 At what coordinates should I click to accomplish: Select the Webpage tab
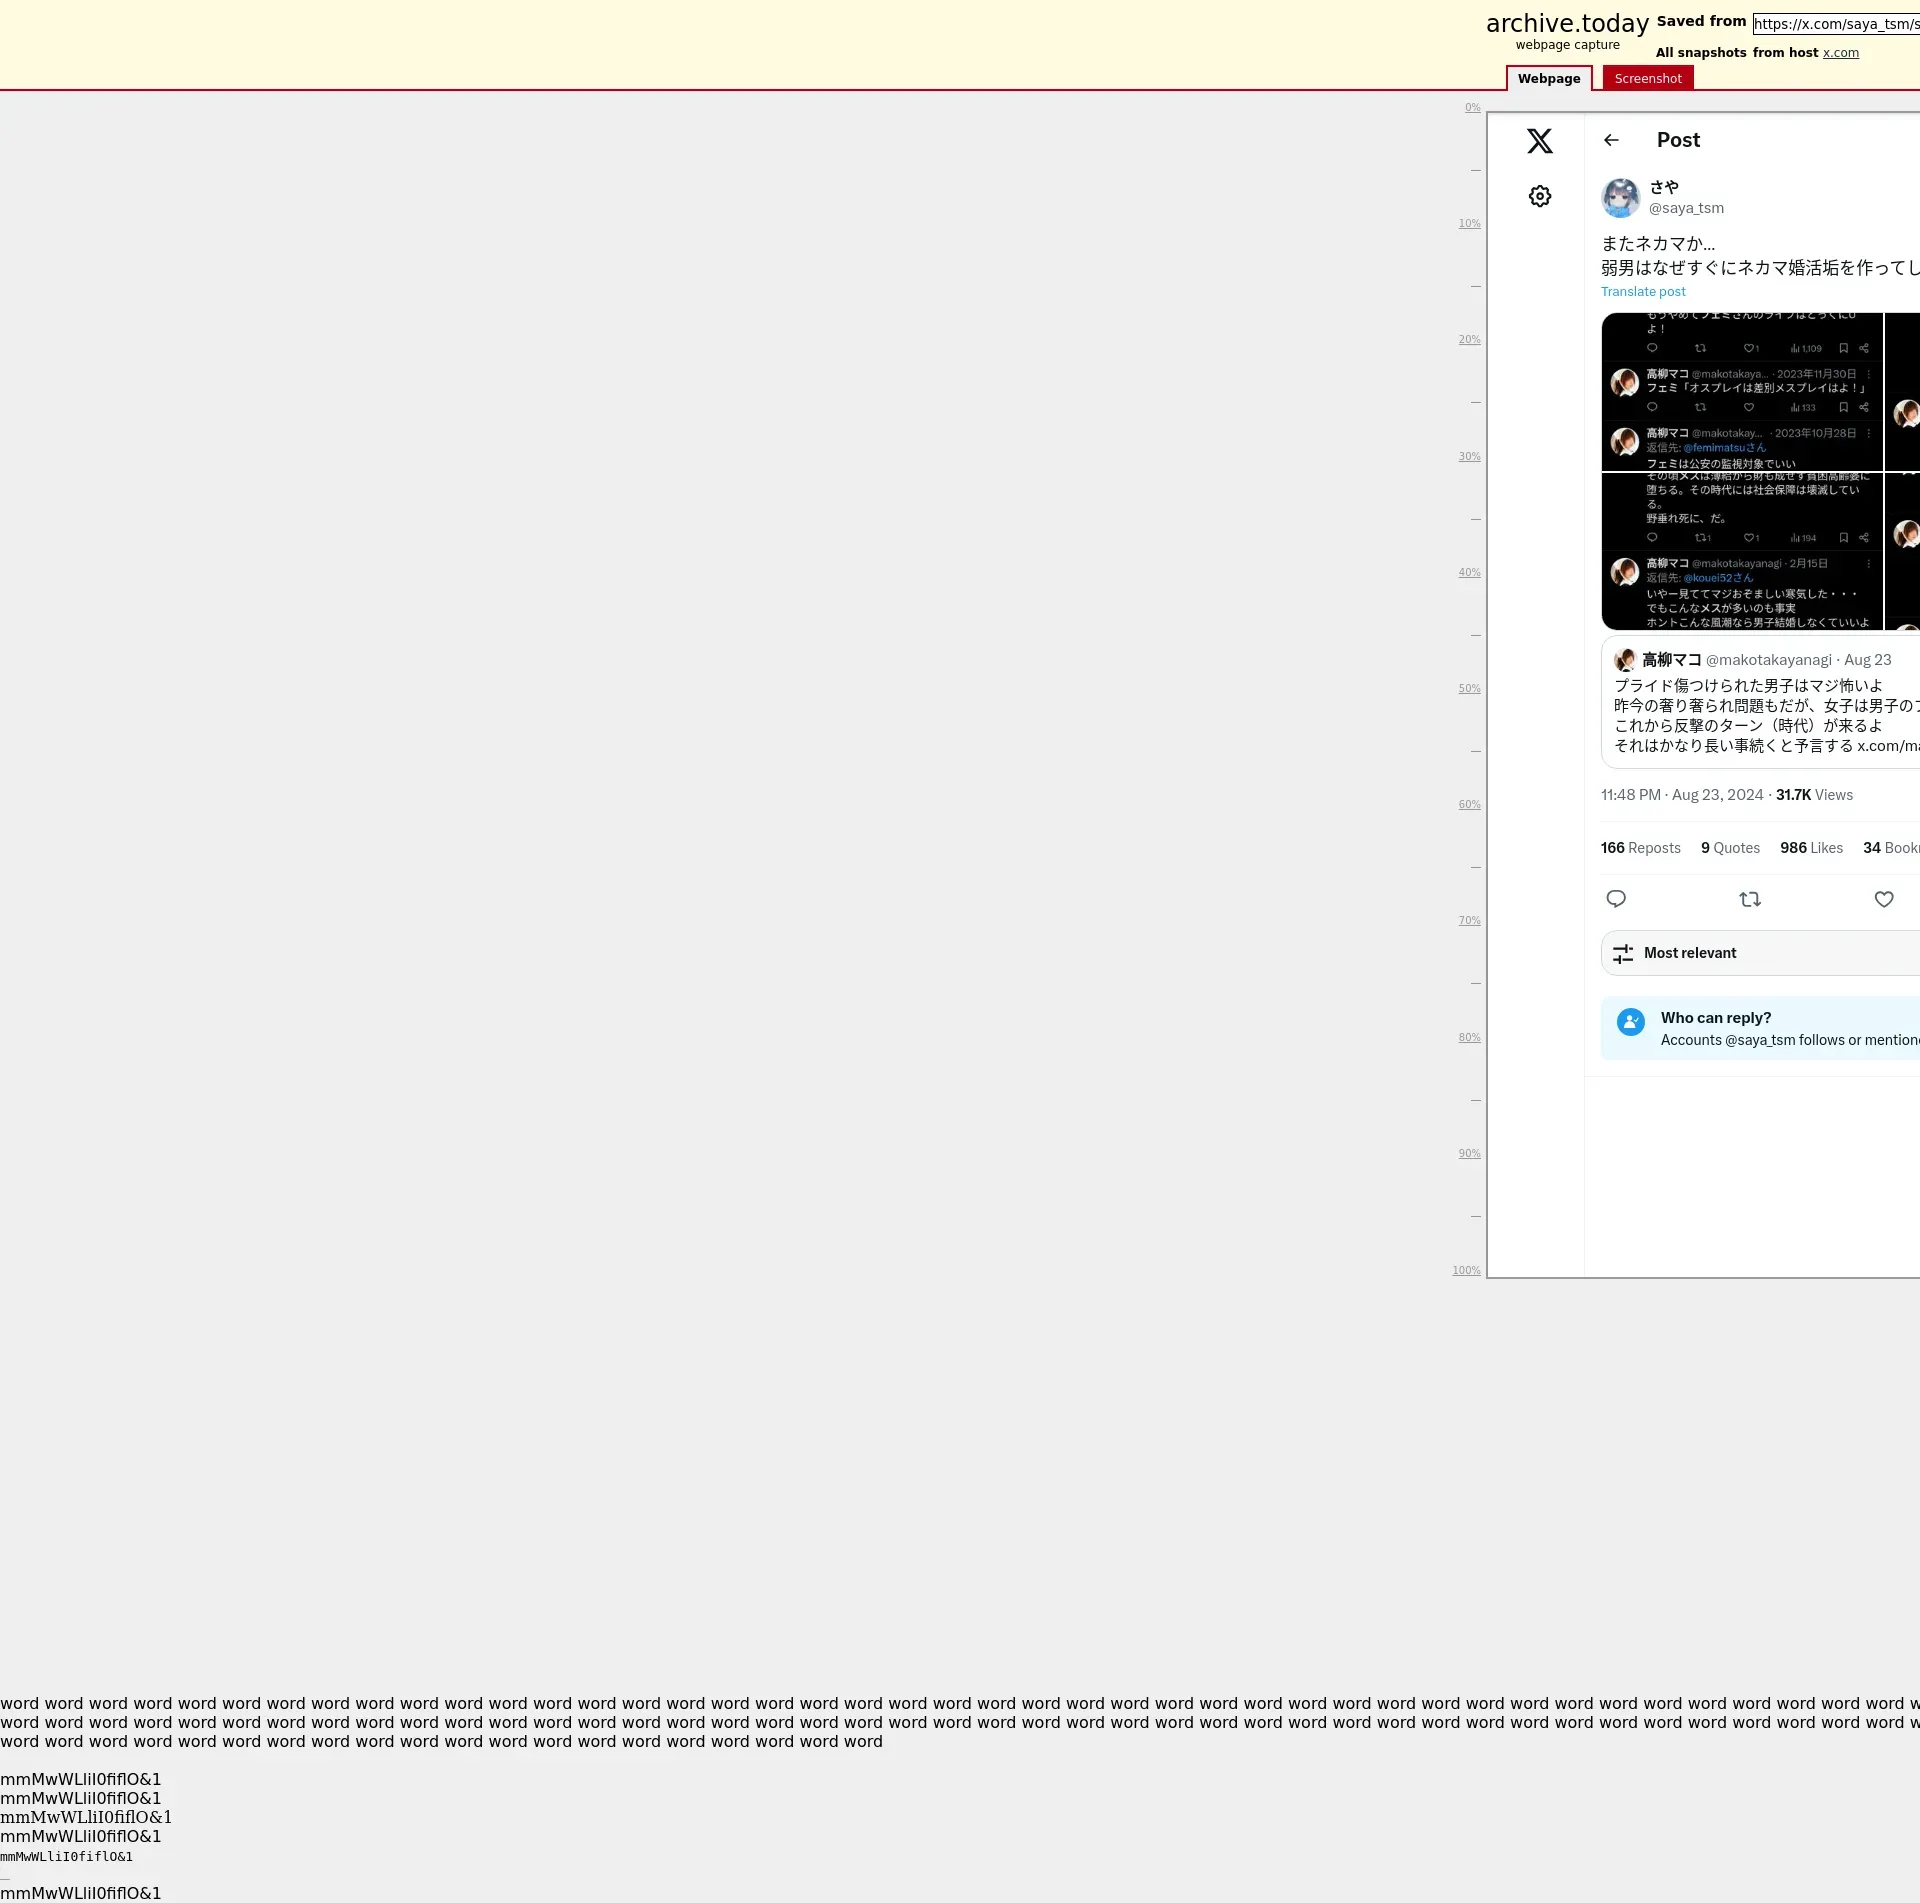click(1548, 78)
